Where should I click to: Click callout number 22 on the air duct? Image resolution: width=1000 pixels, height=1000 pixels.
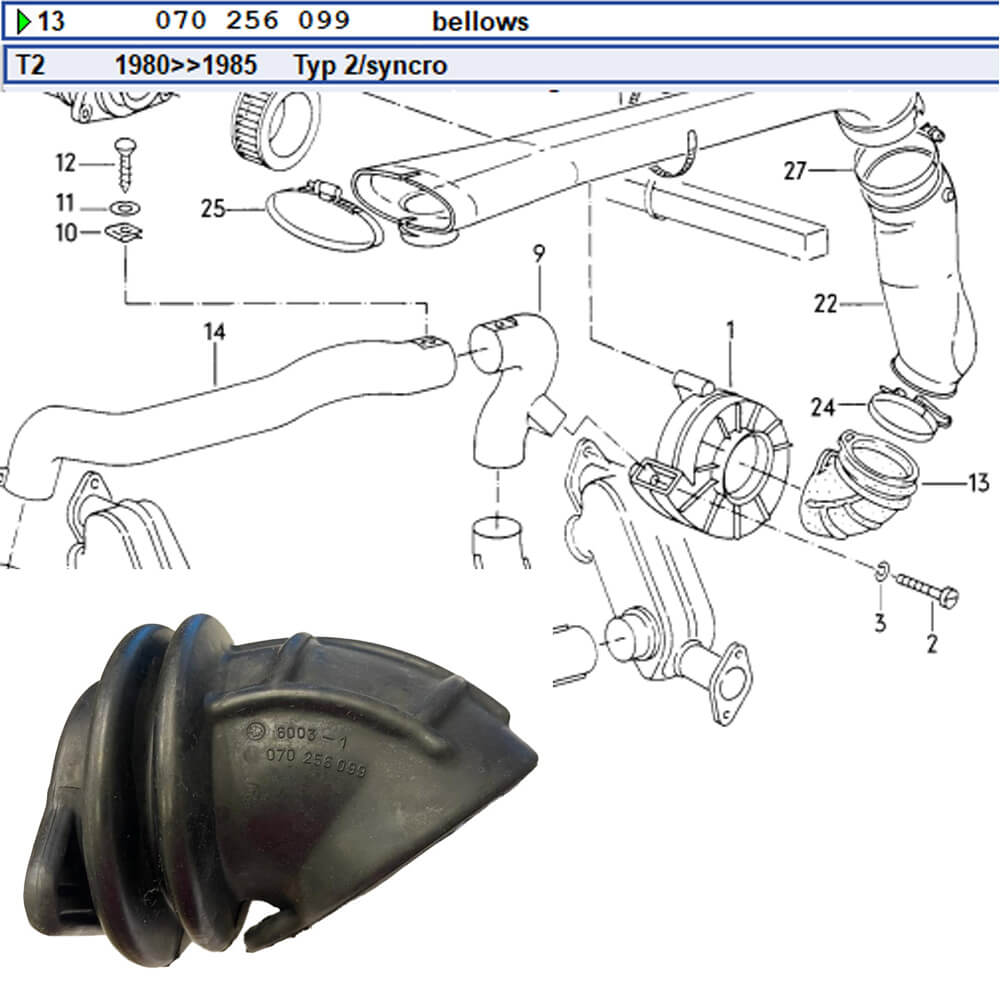[825, 303]
